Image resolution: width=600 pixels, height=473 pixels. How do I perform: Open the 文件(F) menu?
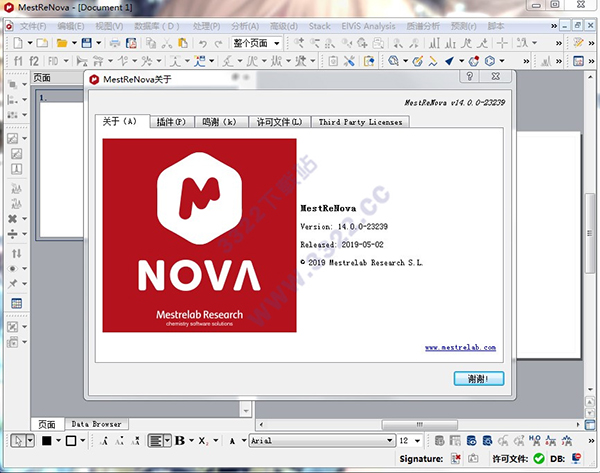(33, 26)
